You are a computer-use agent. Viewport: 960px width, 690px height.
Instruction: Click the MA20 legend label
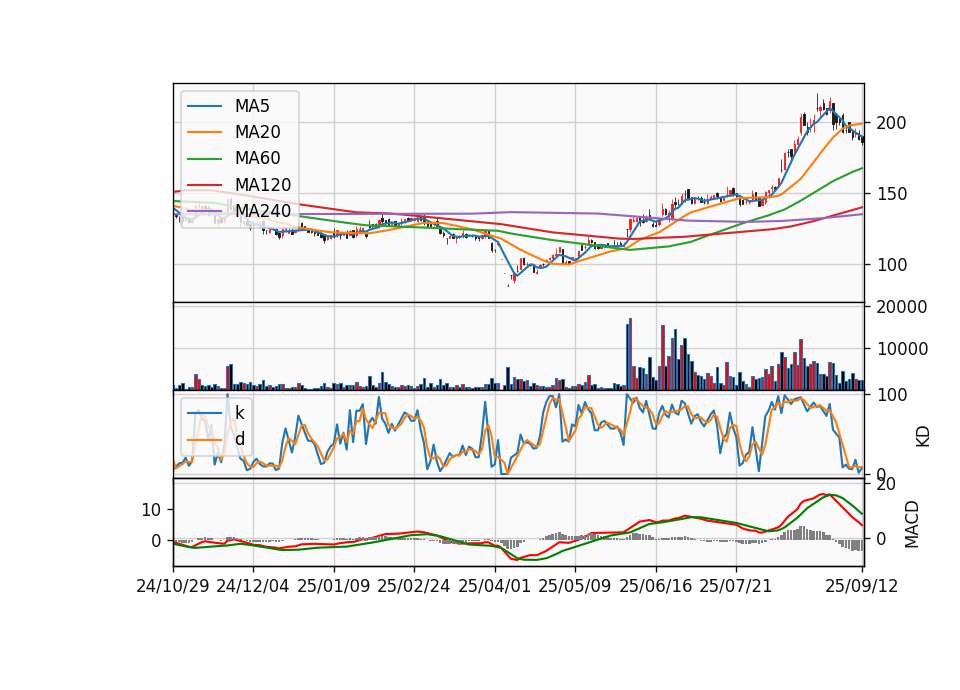coord(257,132)
